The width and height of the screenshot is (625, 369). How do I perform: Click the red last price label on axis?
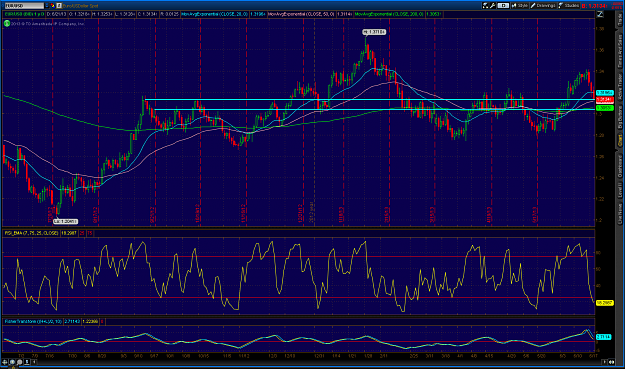605,99
